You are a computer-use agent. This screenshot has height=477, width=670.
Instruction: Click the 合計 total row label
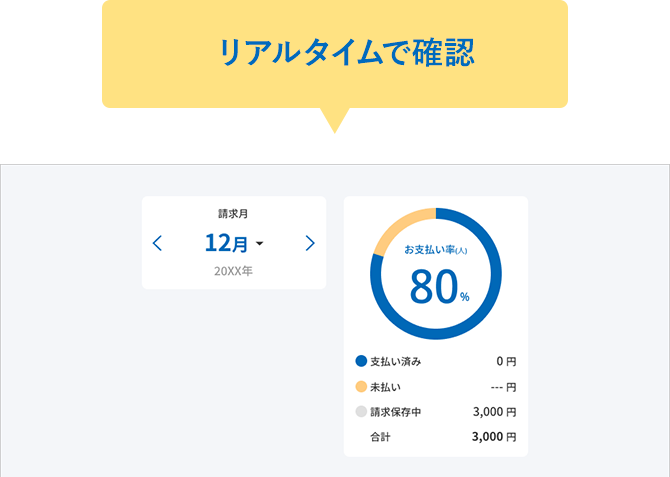(380, 437)
